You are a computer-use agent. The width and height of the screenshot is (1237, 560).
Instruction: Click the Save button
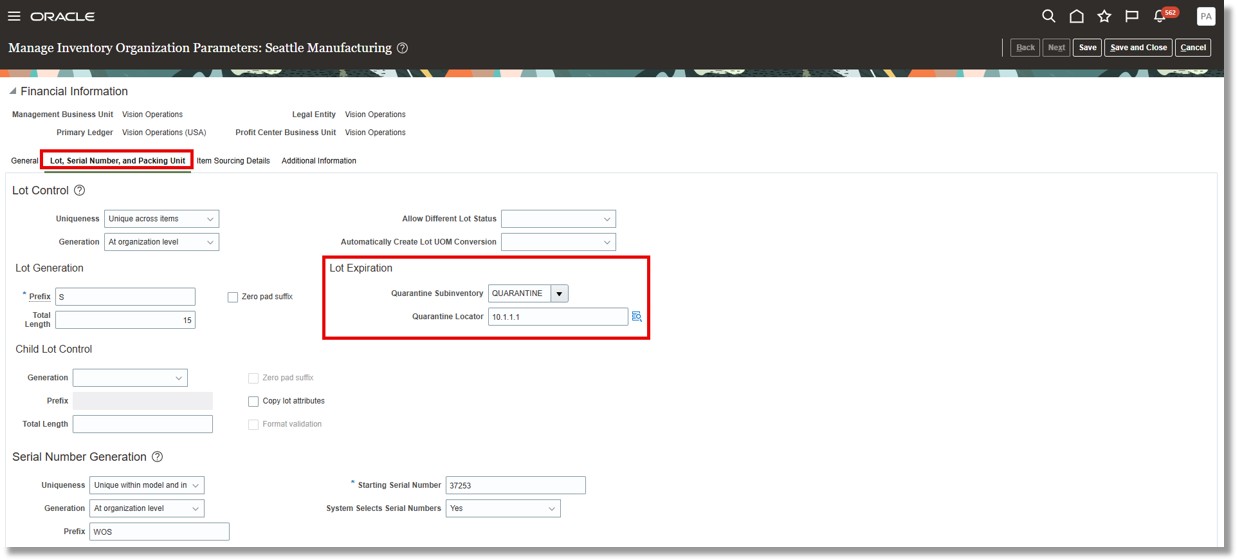click(1087, 47)
